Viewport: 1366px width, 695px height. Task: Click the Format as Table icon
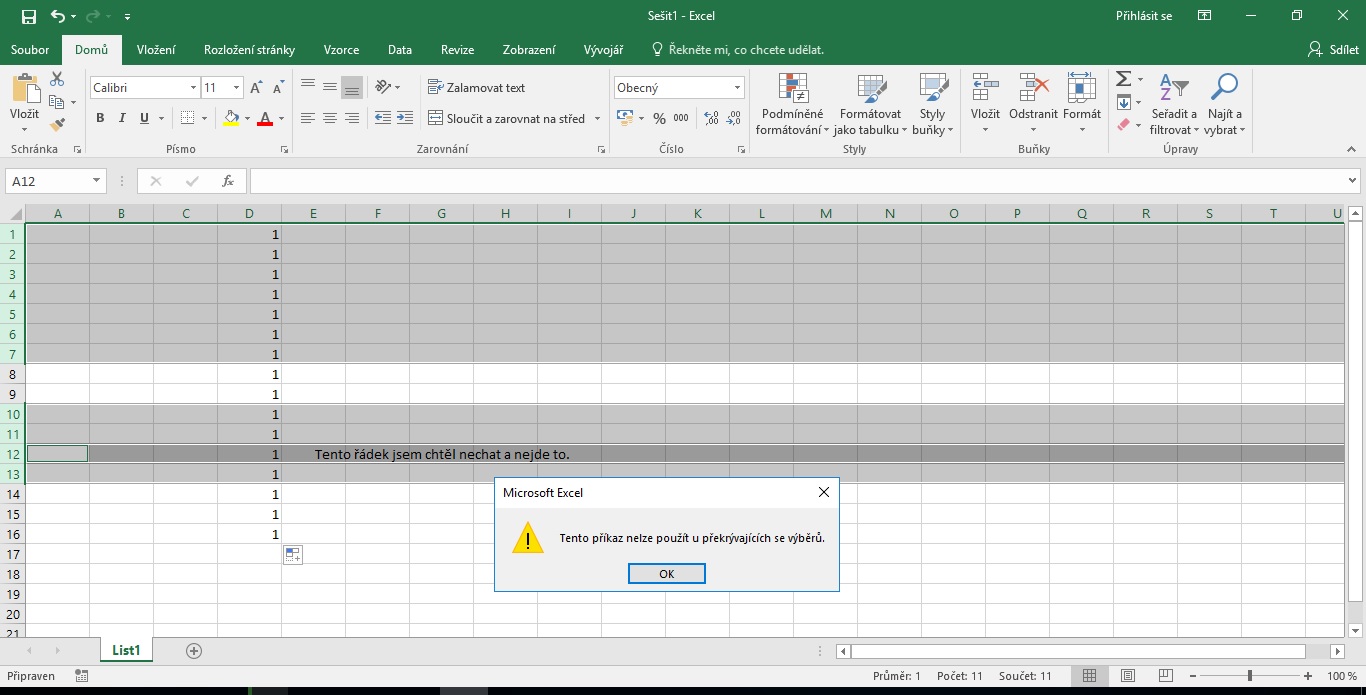(871, 89)
